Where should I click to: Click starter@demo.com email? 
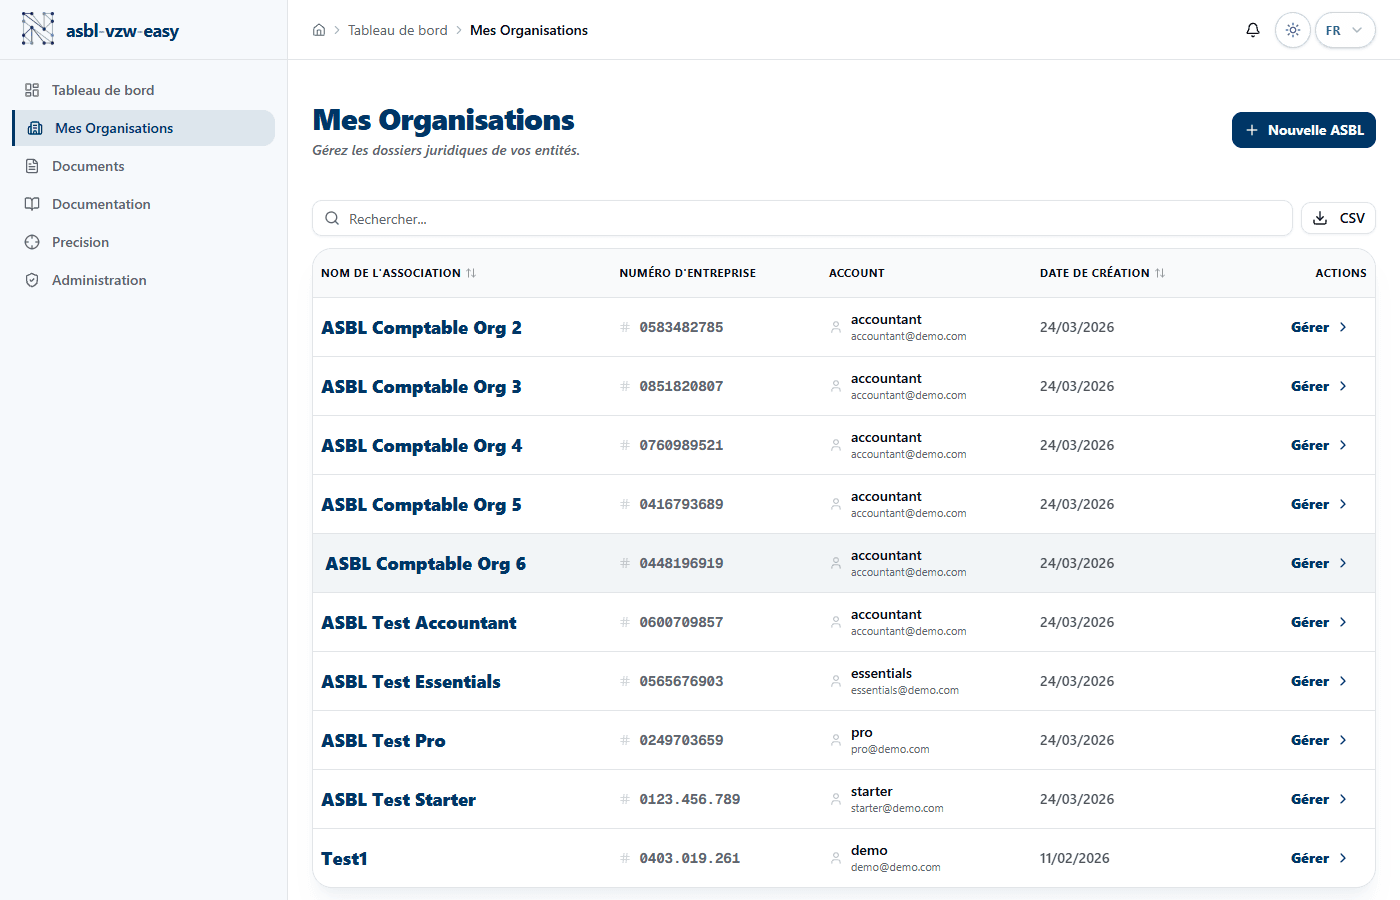pyautogui.click(x=897, y=808)
